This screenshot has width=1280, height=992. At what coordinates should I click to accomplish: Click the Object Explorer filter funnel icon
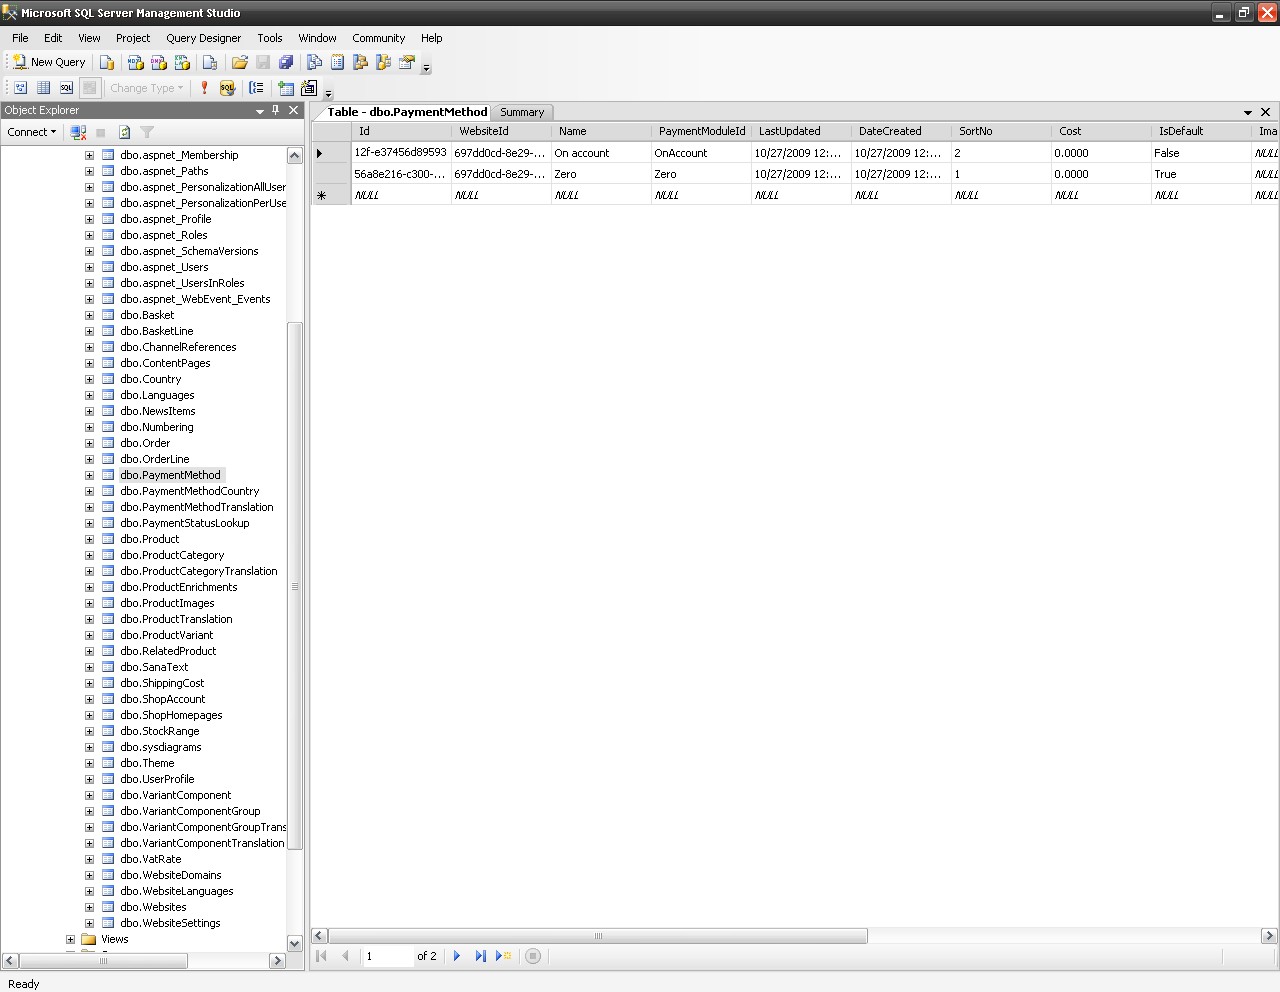[148, 132]
